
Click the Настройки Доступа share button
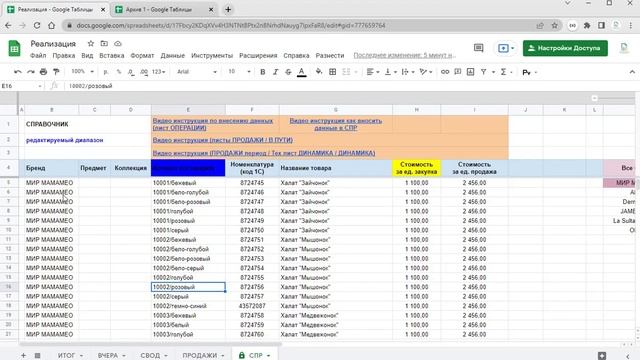[x=565, y=48]
